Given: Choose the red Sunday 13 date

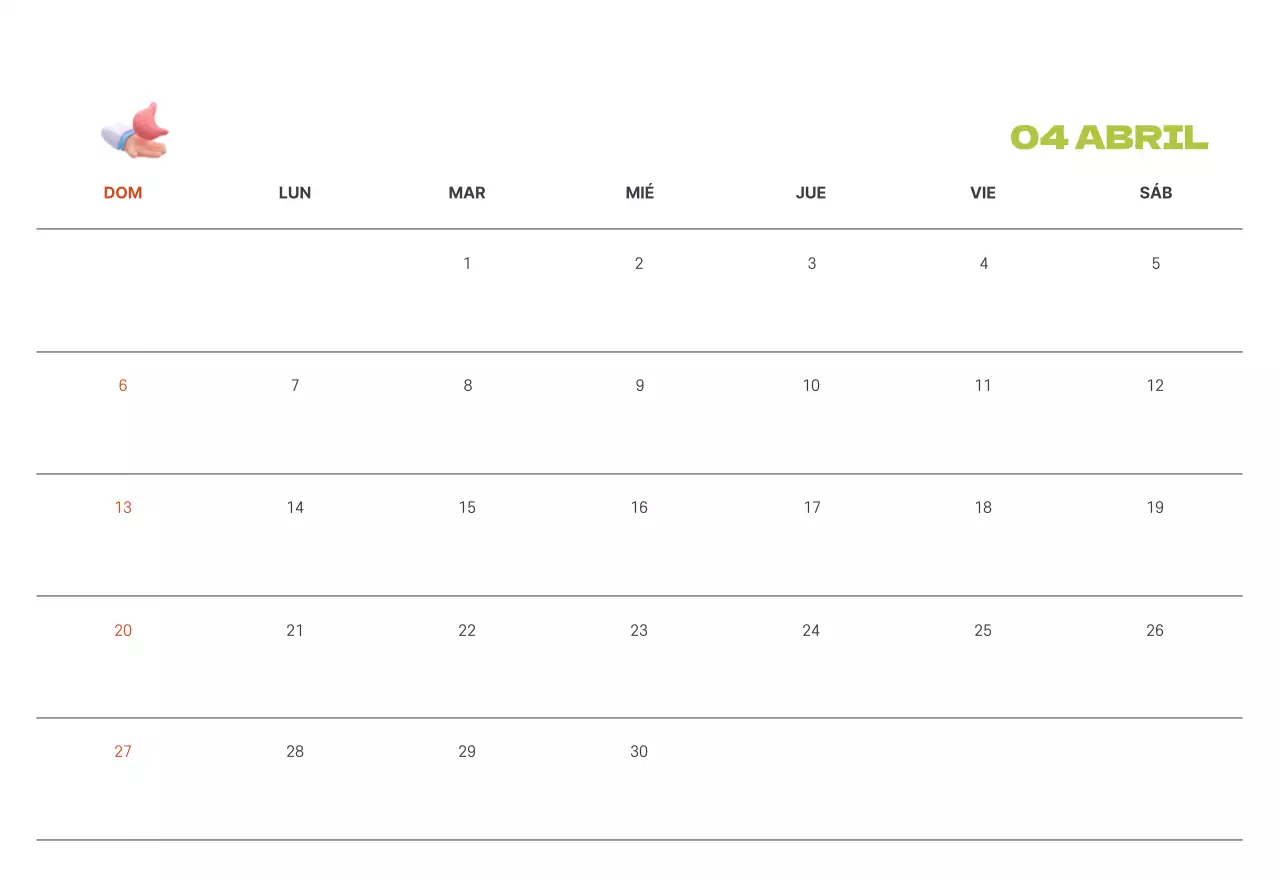Looking at the screenshot, I should [x=123, y=508].
